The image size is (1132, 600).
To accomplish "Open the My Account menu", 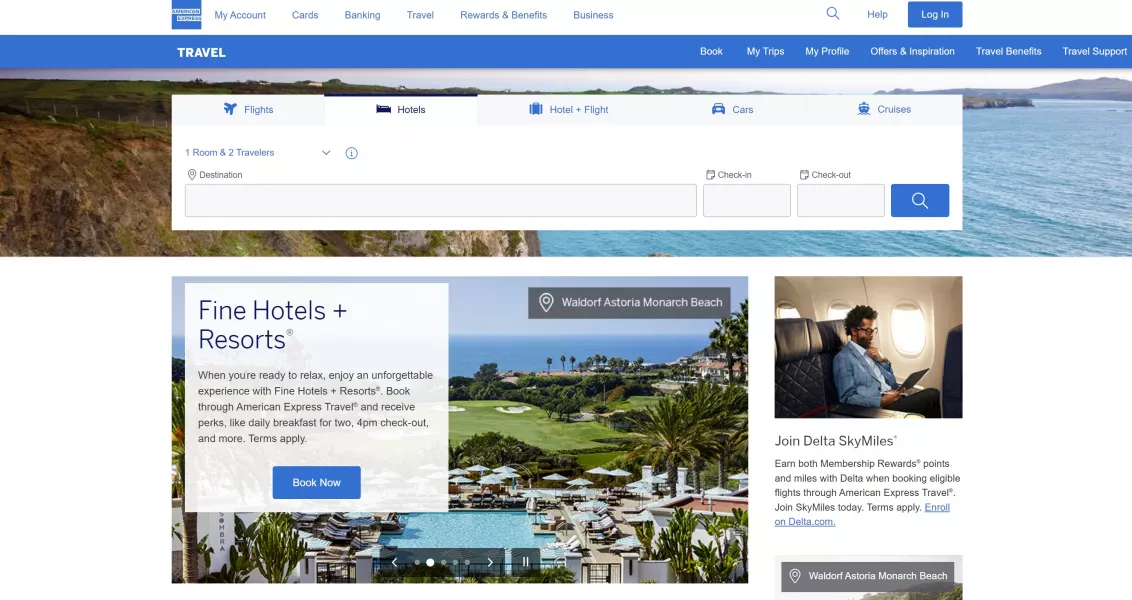I will (x=240, y=15).
